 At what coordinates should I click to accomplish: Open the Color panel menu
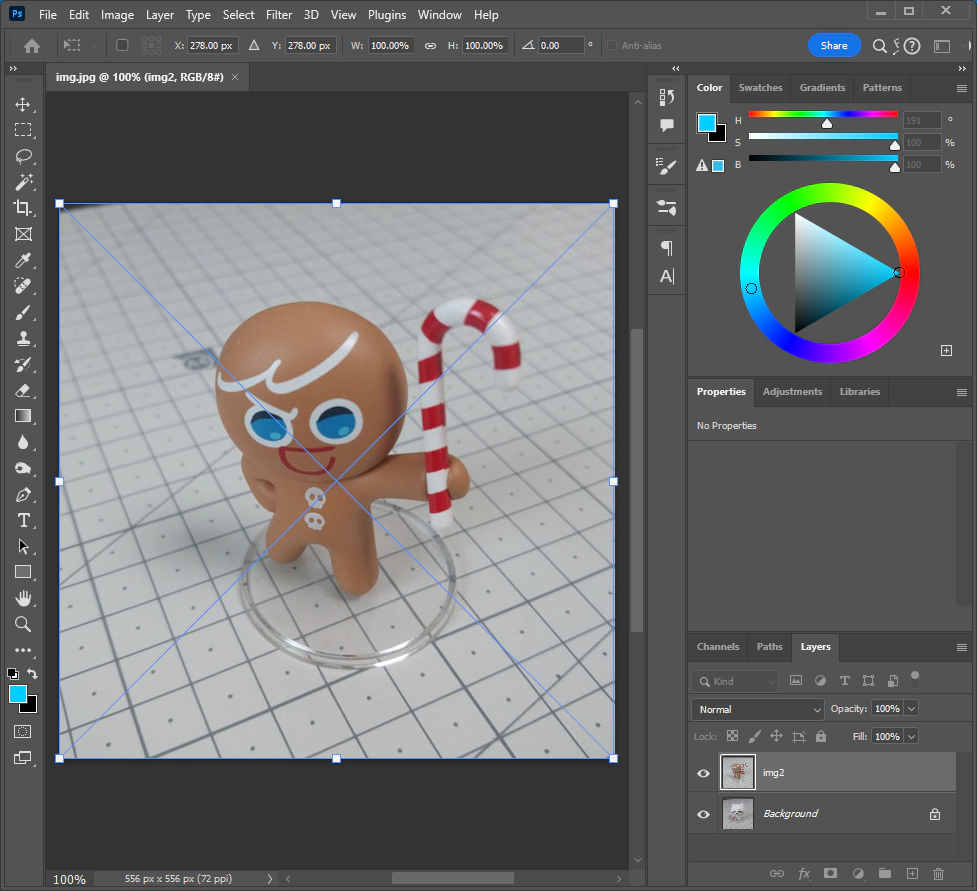coord(962,88)
